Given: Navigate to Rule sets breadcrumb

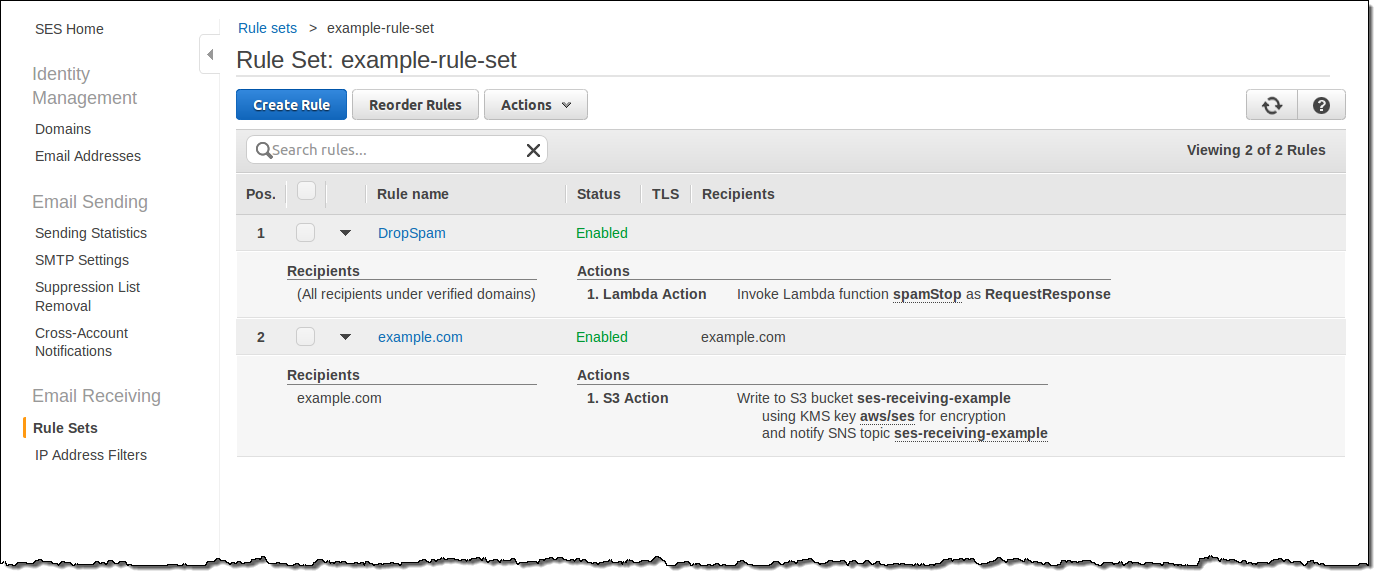Looking at the screenshot, I should coord(267,28).
